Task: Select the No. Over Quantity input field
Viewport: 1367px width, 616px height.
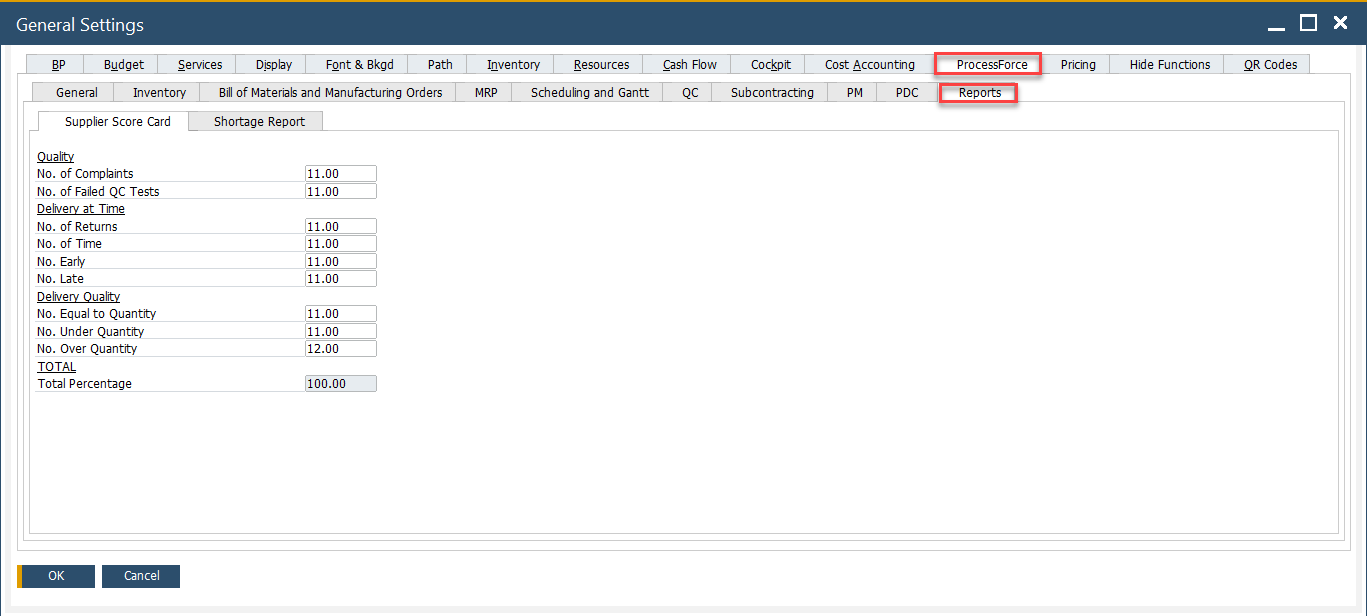Action: tap(340, 348)
